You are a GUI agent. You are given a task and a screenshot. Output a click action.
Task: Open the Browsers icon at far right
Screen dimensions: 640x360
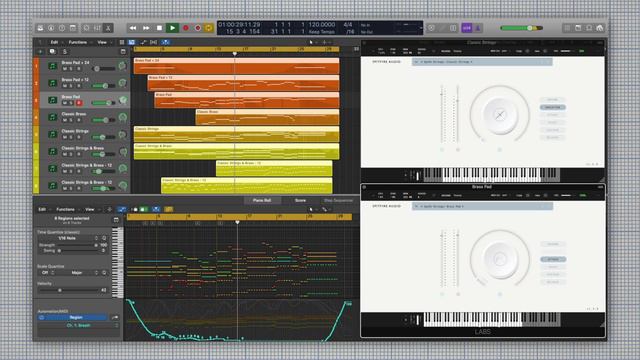point(600,28)
